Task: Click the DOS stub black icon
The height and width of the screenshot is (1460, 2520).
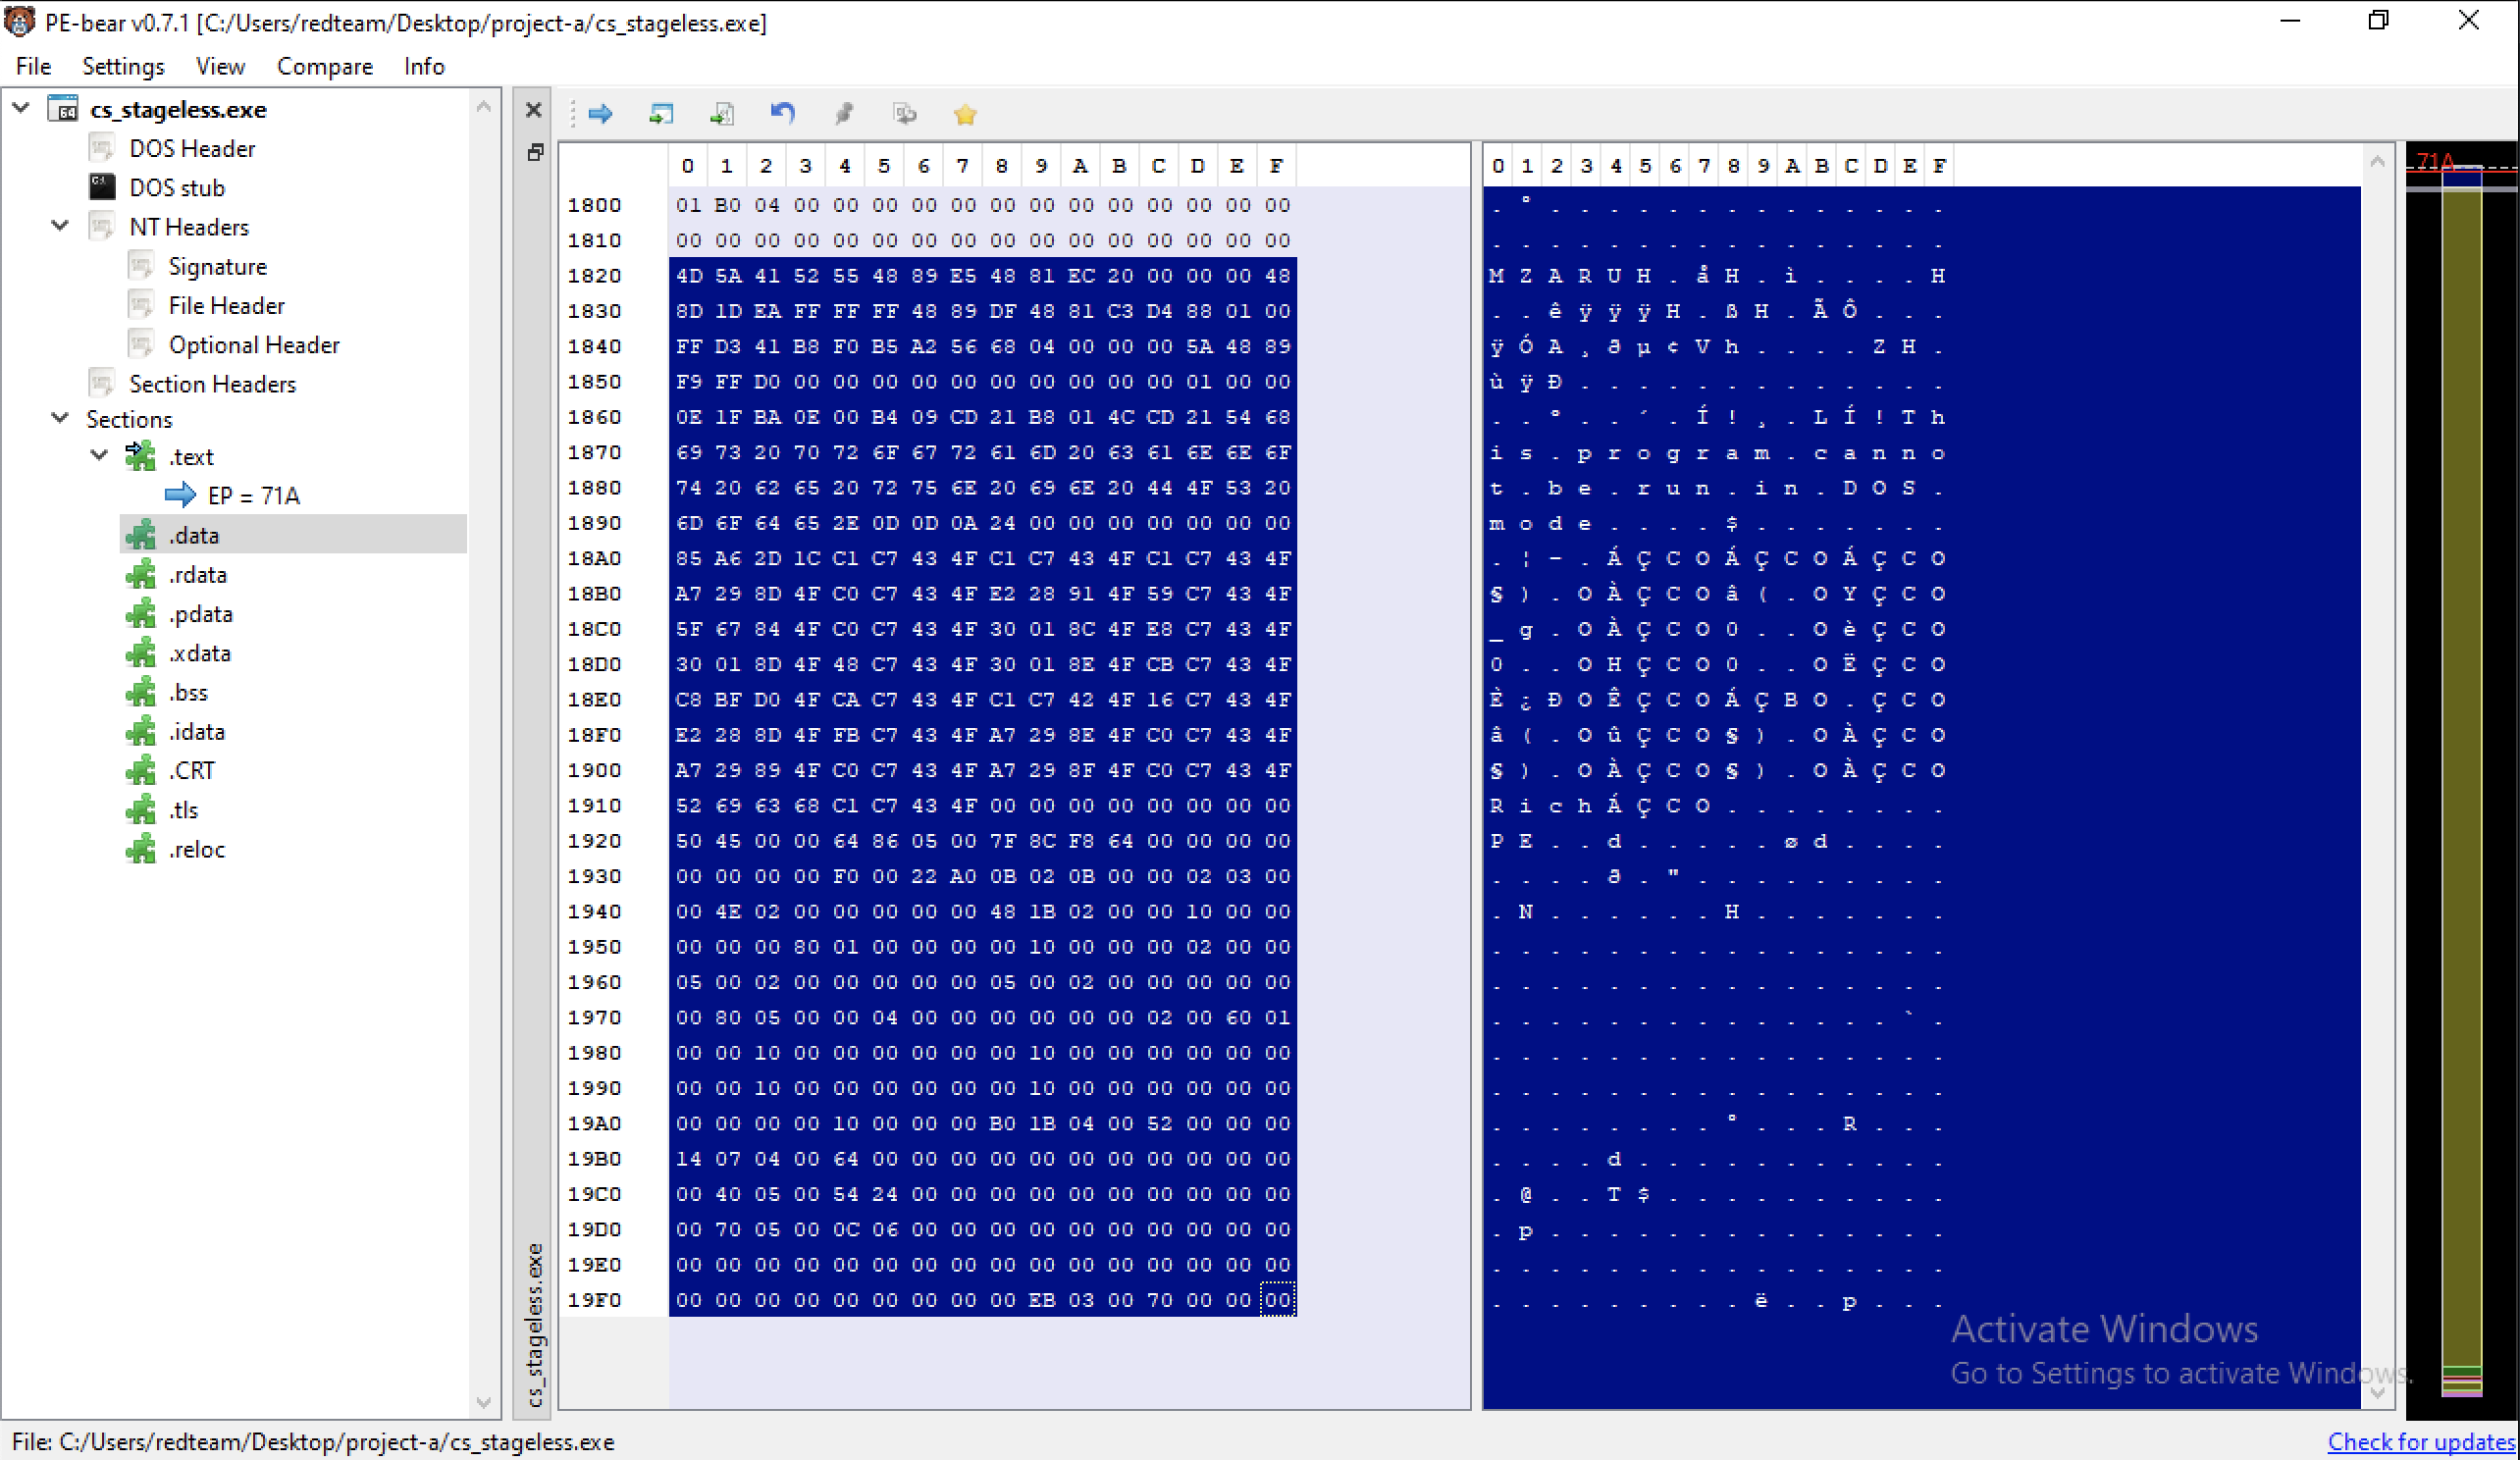Action: click(102, 187)
